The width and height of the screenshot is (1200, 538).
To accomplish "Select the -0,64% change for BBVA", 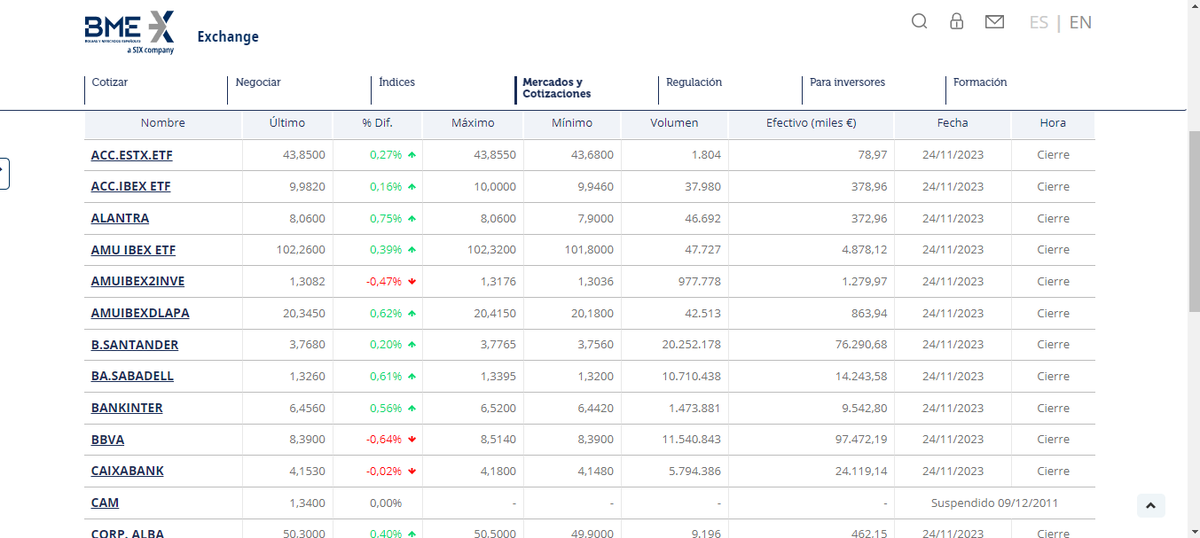I will (x=384, y=440).
